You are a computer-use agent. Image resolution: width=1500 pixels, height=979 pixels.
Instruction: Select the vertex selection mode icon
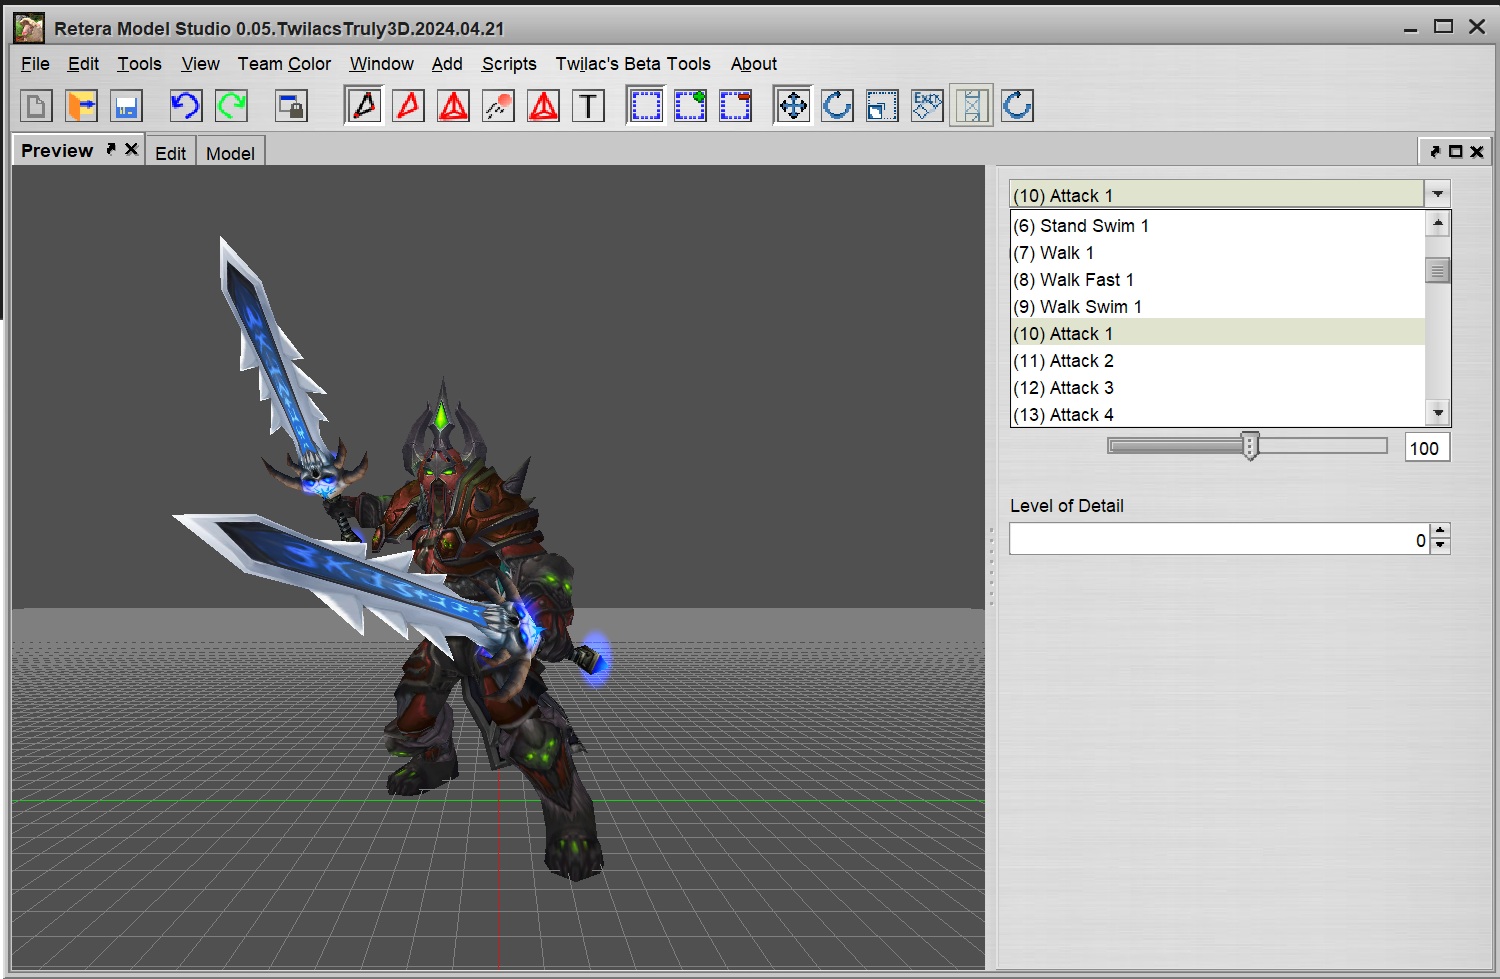click(364, 105)
